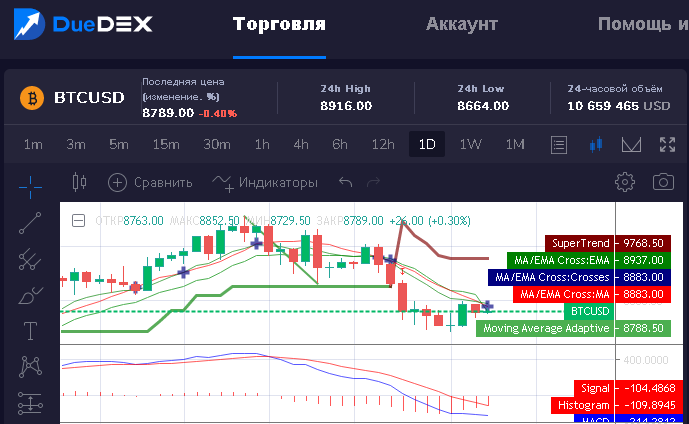The image size is (689, 424).
Task: Click the MA/EMA Cross:Crosses label
Action: pos(579,277)
